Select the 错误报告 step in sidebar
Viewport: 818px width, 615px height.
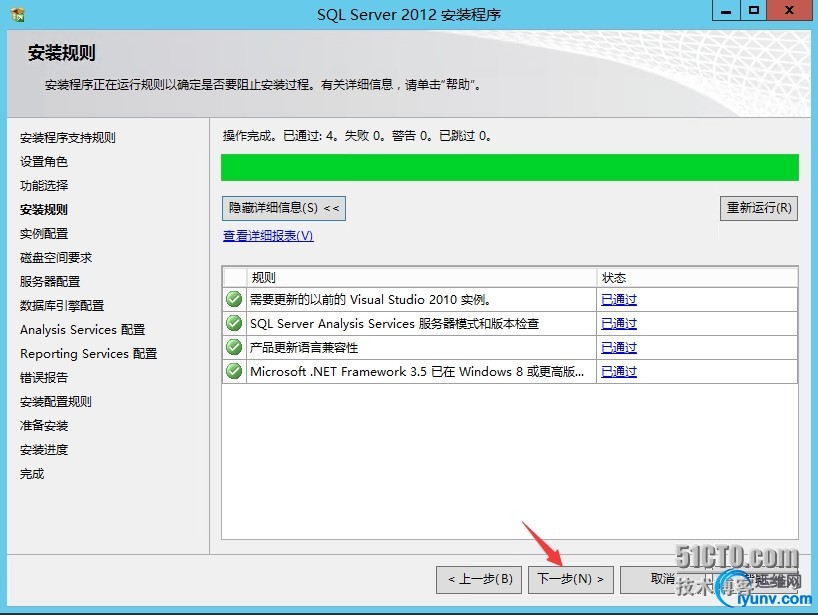coord(44,378)
